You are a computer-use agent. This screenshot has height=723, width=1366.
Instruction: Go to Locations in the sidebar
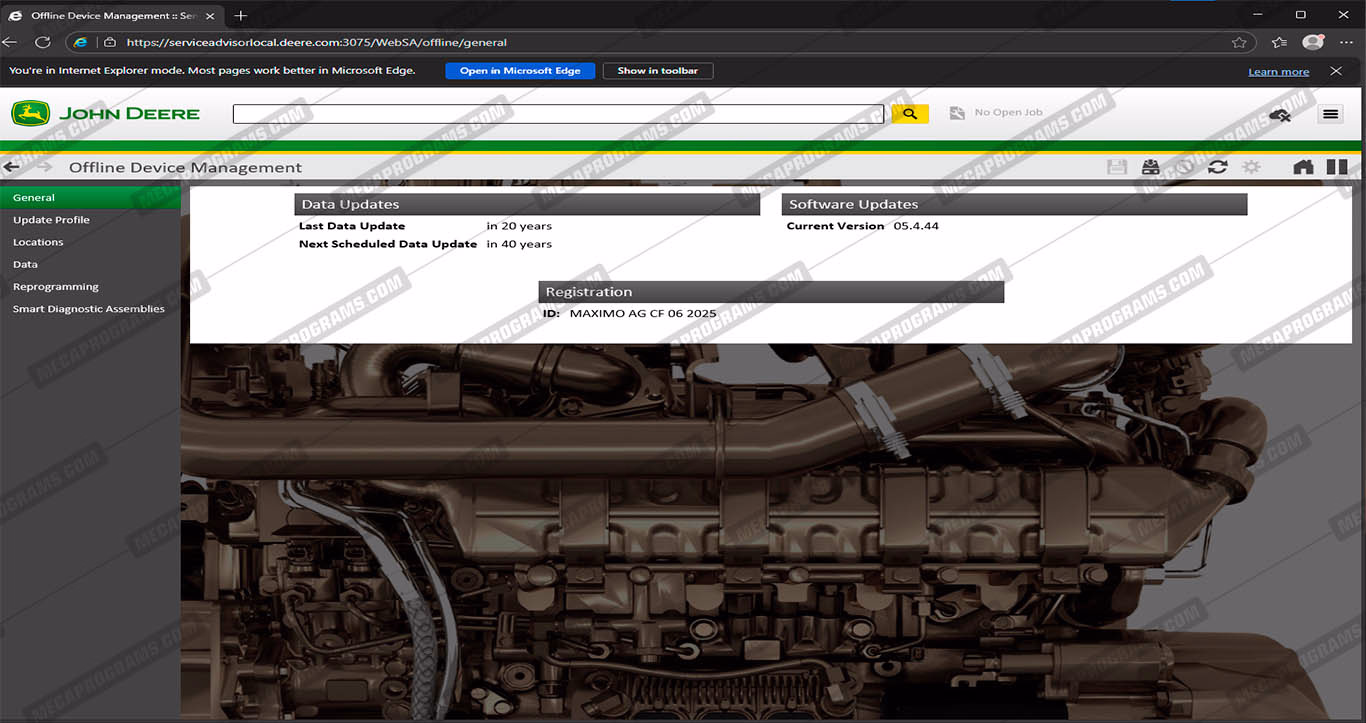38,242
